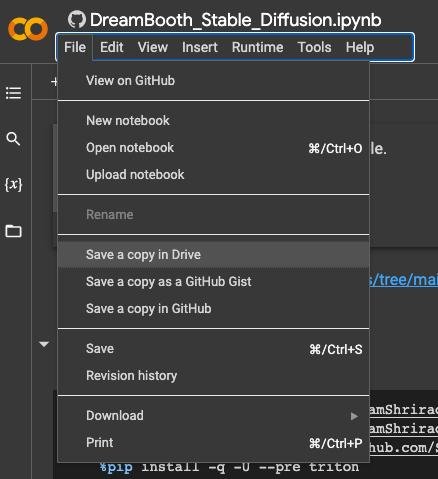The height and width of the screenshot is (479, 438).
Task: Open the Tools menu
Action: (x=314, y=47)
